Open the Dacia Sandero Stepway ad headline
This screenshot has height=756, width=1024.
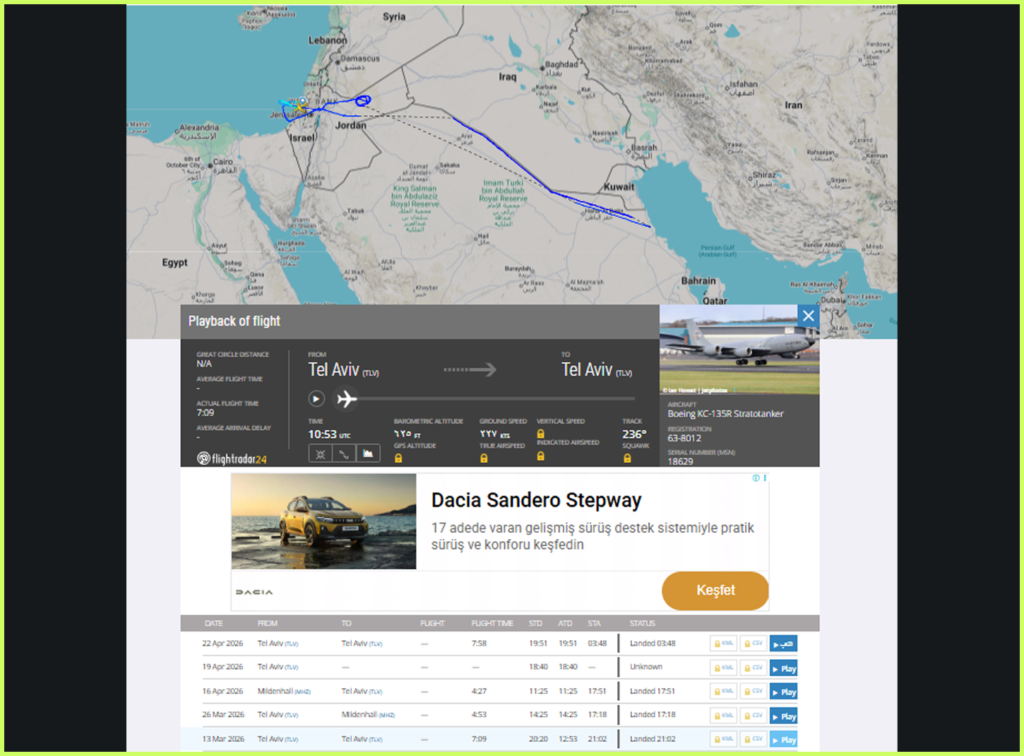pos(536,500)
